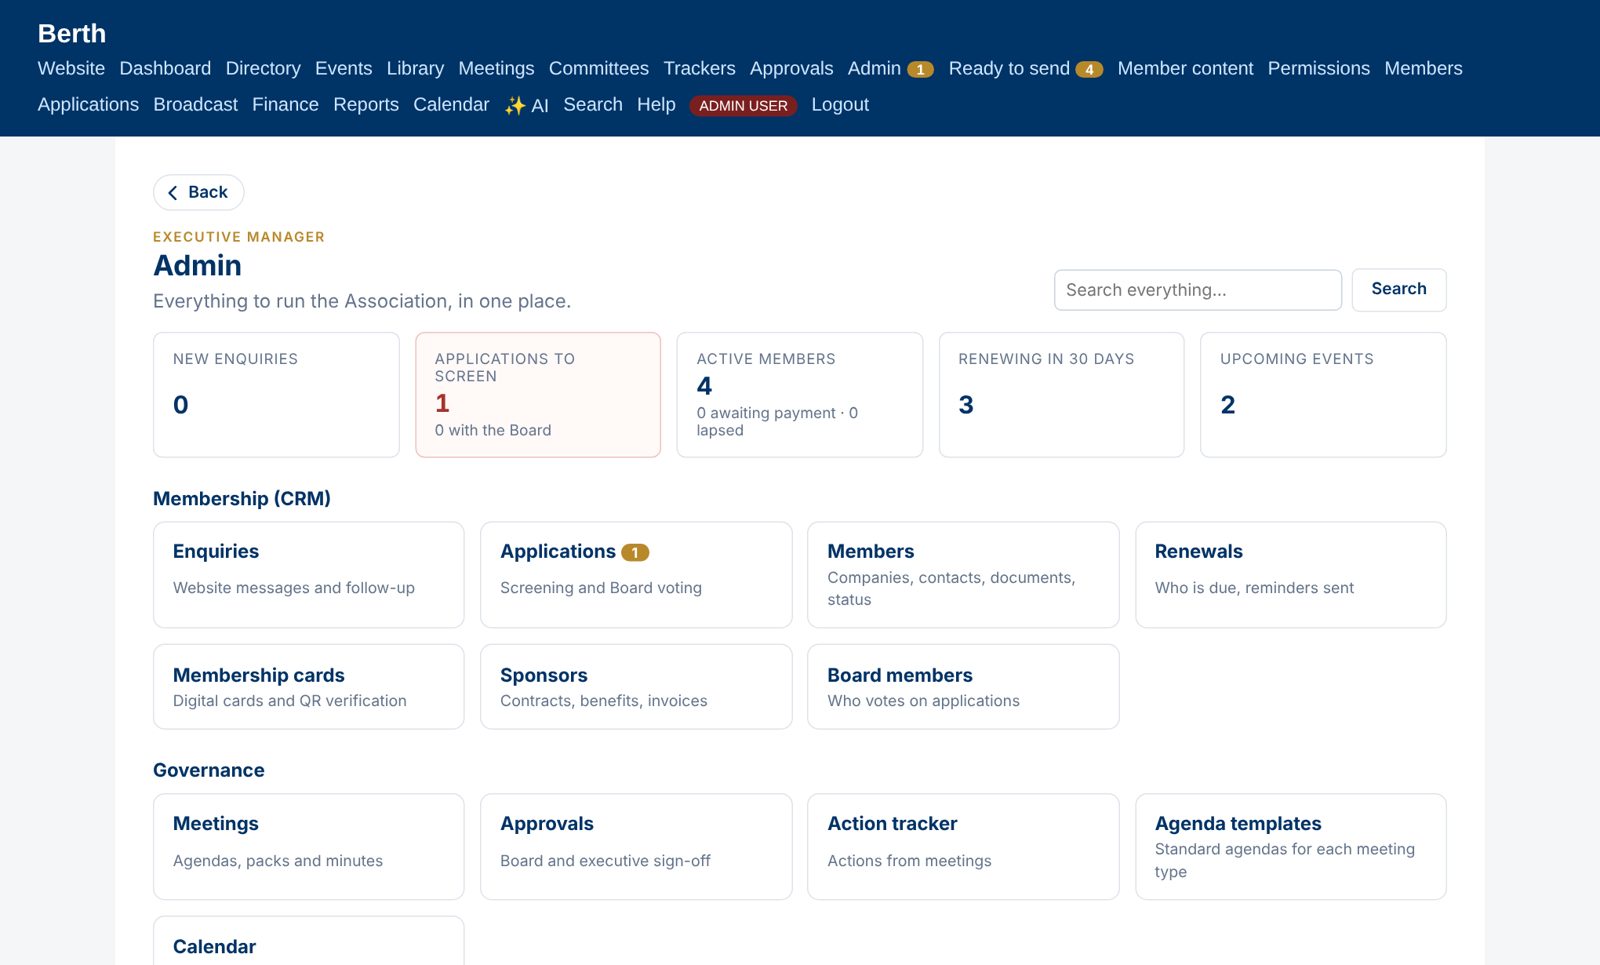Open the Members companies and contacts card

(x=963, y=575)
